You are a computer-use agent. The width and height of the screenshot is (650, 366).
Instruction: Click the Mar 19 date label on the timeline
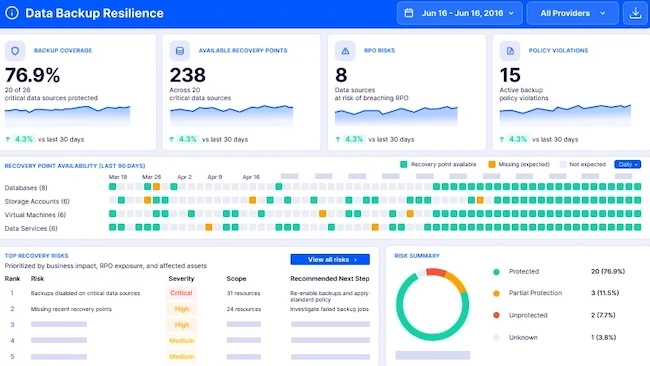click(118, 177)
